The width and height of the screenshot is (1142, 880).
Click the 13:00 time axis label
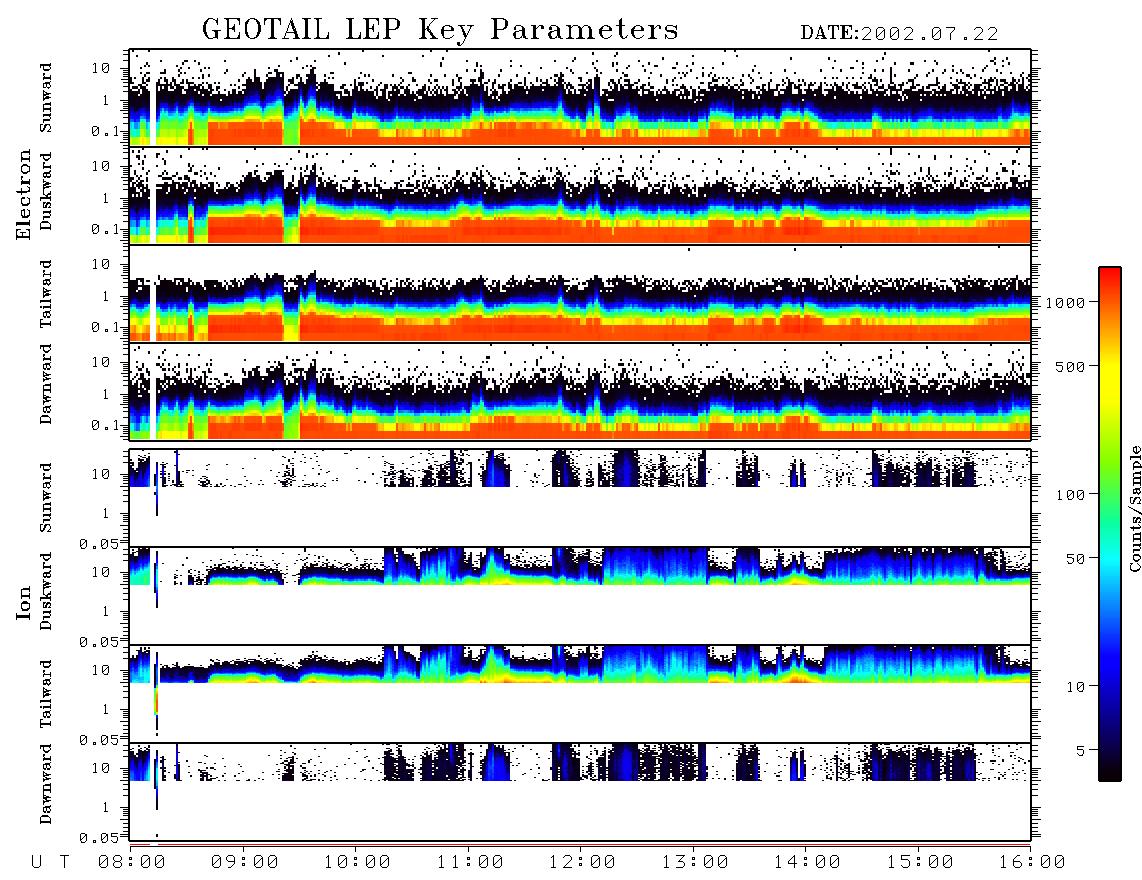695,862
